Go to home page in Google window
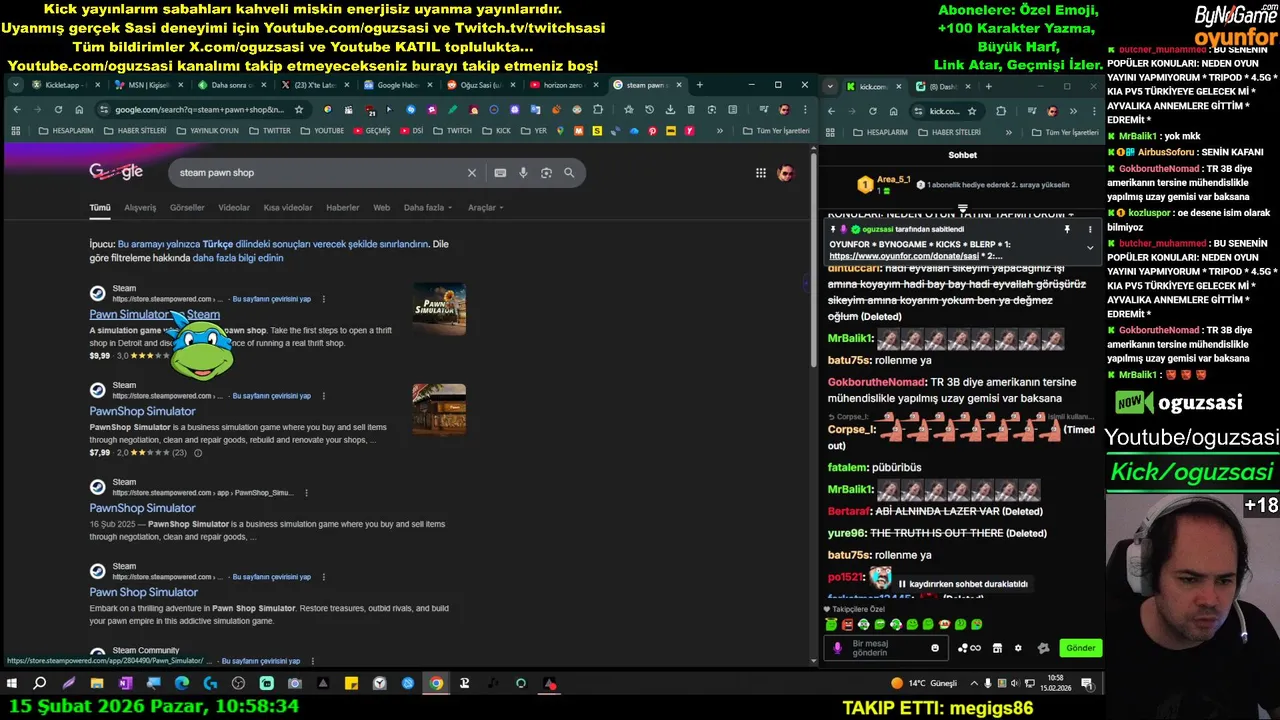The image size is (1280, 720). click(79, 110)
